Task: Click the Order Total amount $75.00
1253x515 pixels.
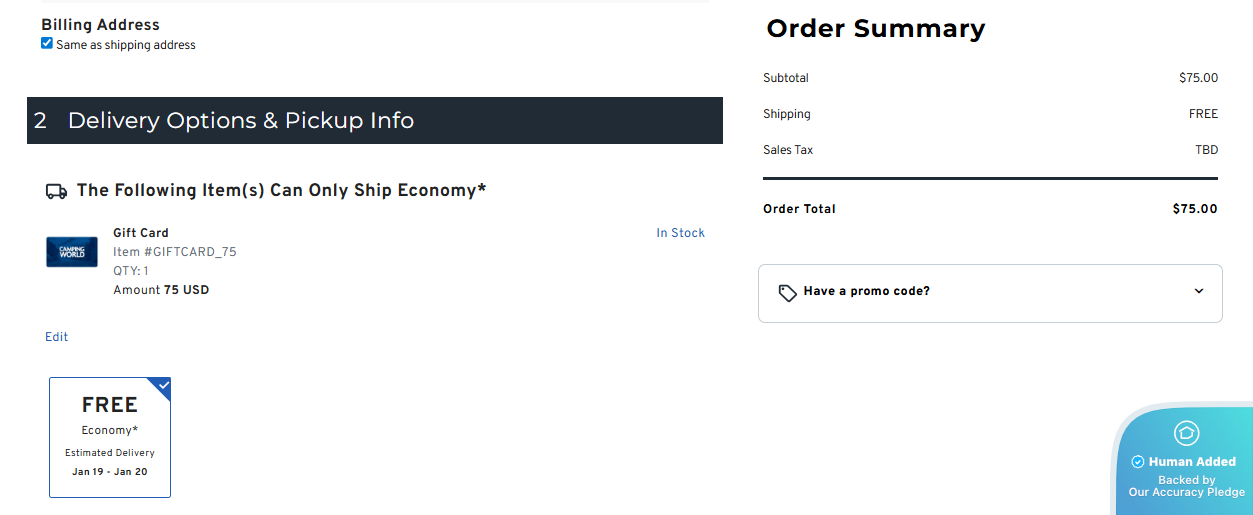Action: click(1195, 209)
